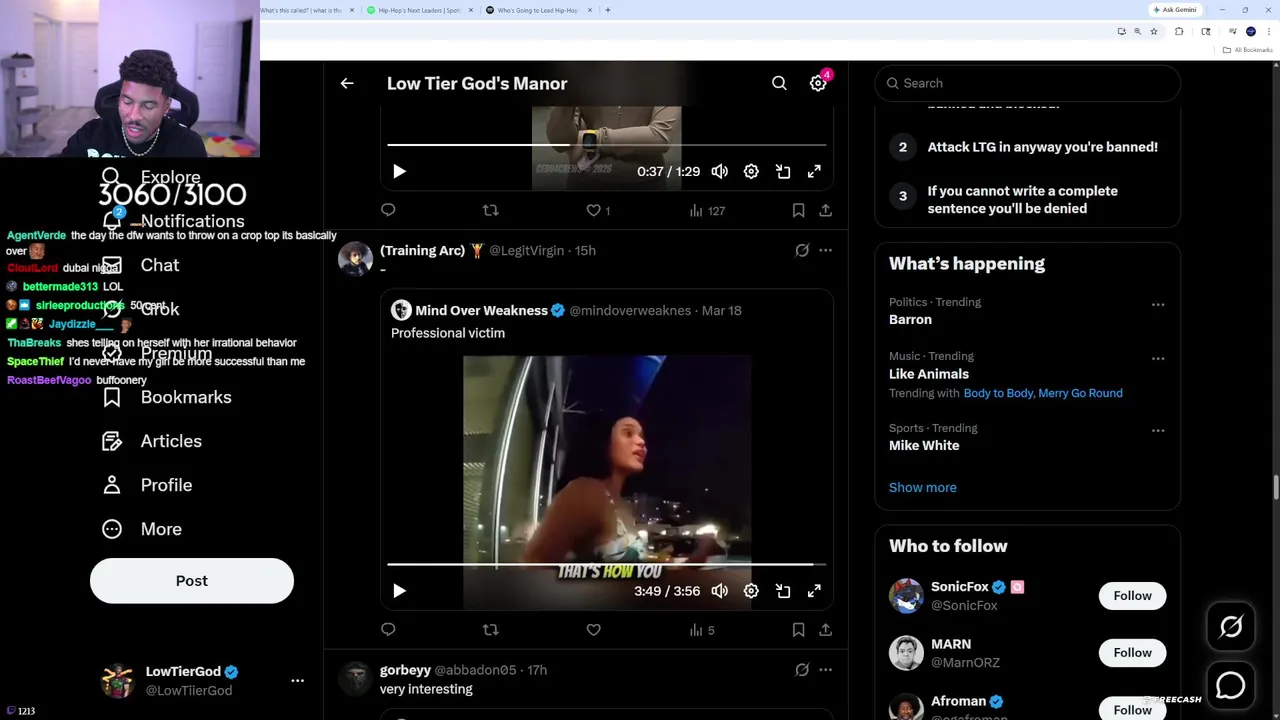
Task: Open Bookmarks in the sidebar
Action: pos(167,397)
